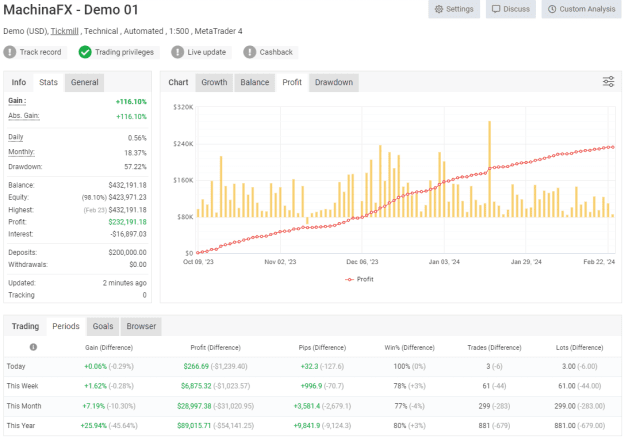Open the Browser tab
This screenshot has height=439, width=625.
click(141, 326)
